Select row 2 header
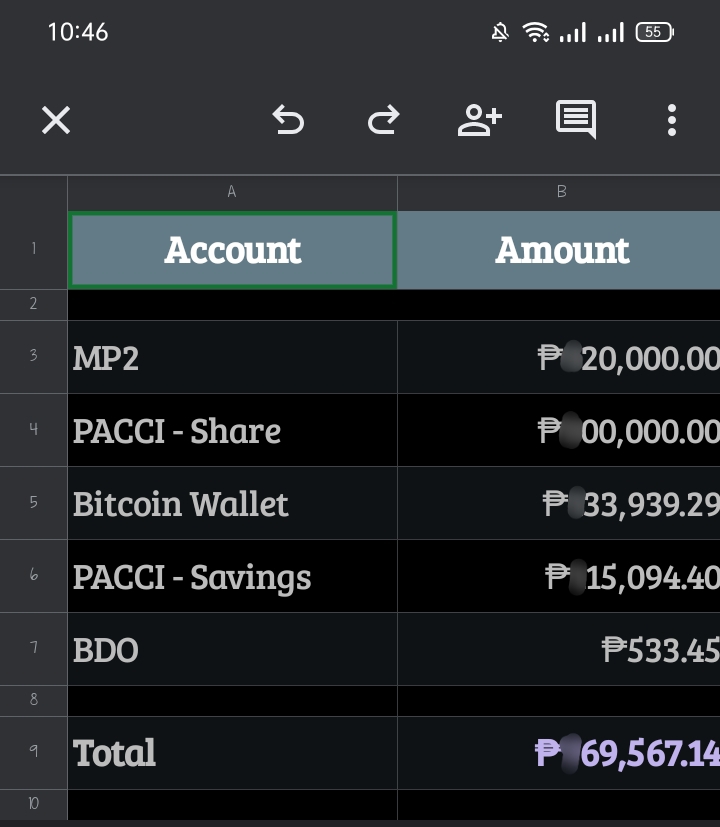The image size is (720, 827). (34, 304)
